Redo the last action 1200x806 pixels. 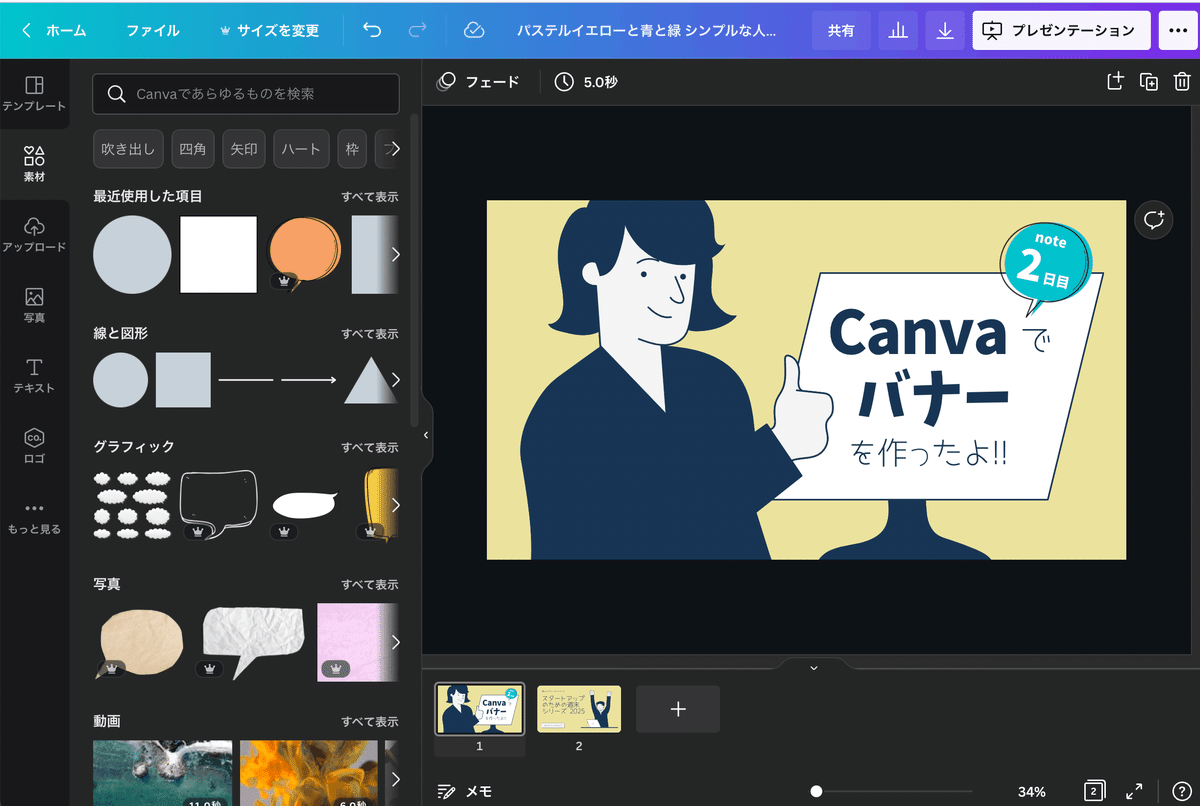point(418,30)
